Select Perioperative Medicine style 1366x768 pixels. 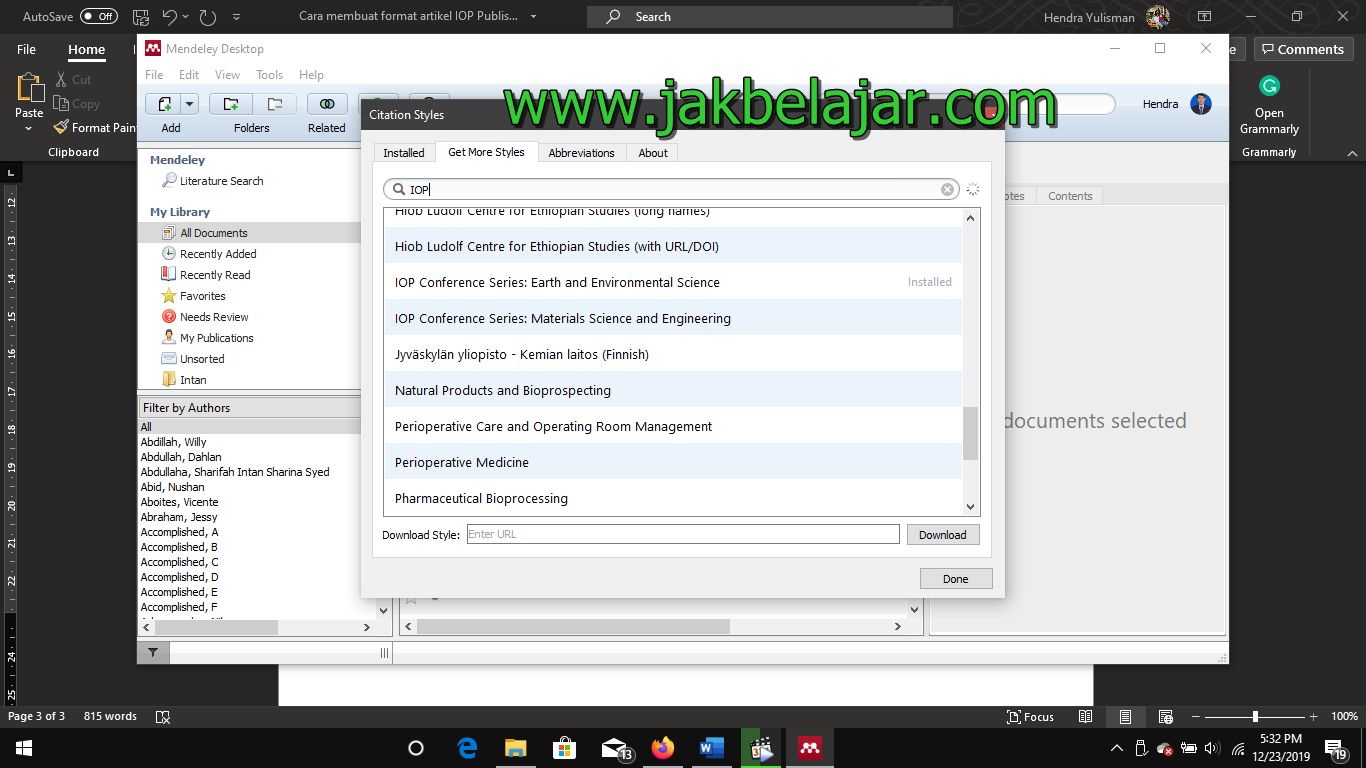pos(673,462)
